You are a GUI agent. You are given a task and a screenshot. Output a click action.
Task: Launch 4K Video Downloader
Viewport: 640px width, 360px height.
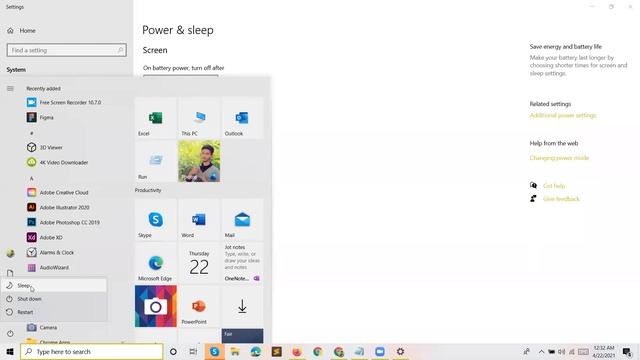[58, 162]
